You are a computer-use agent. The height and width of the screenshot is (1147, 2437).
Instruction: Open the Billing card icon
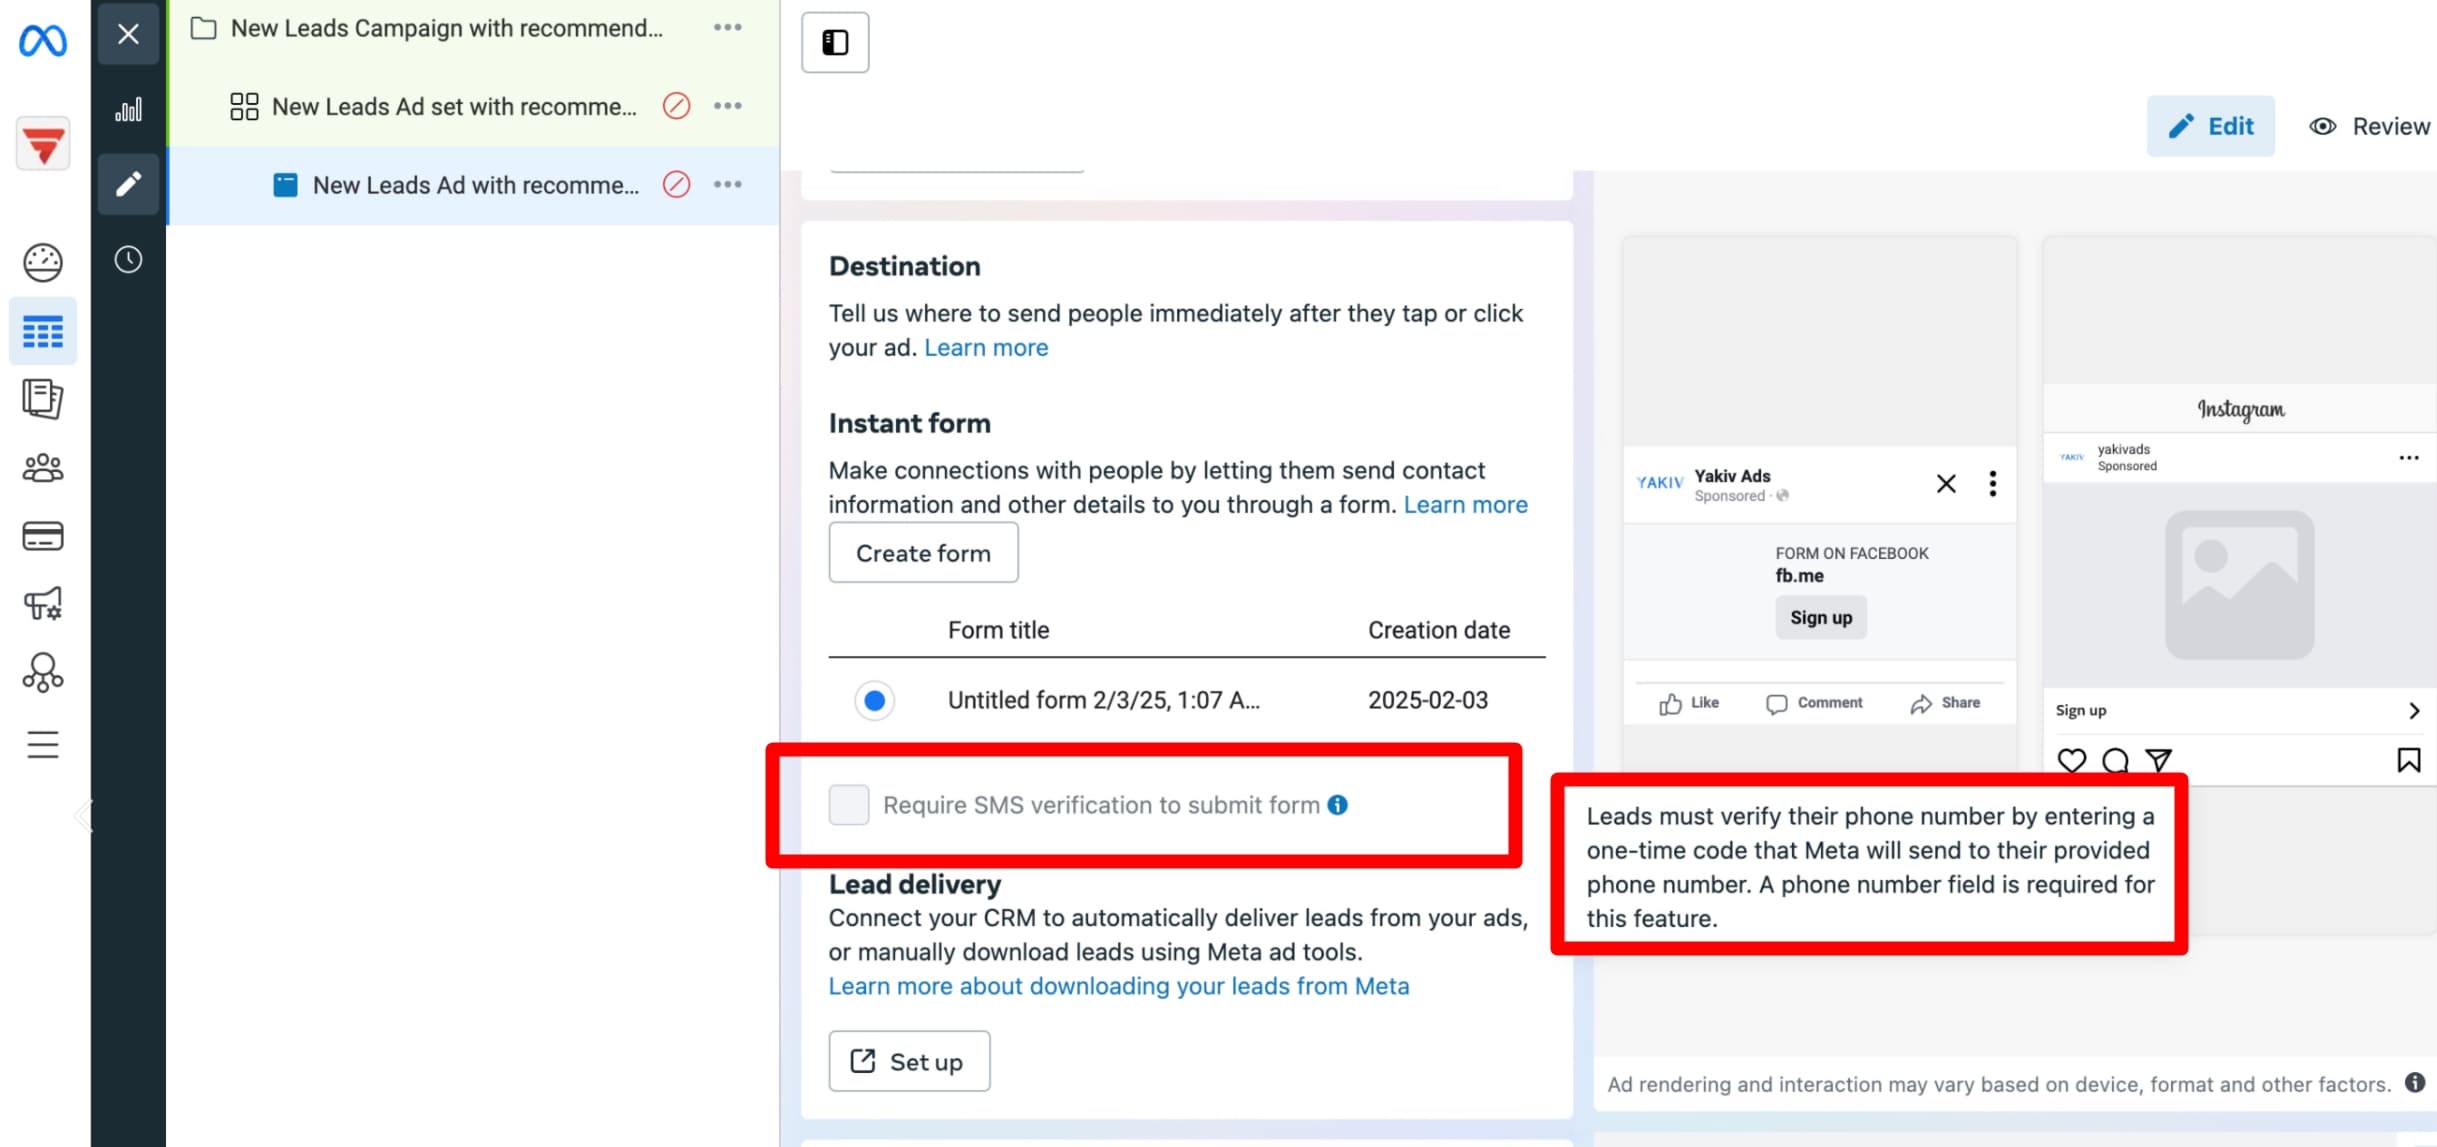(x=43, y=536)
